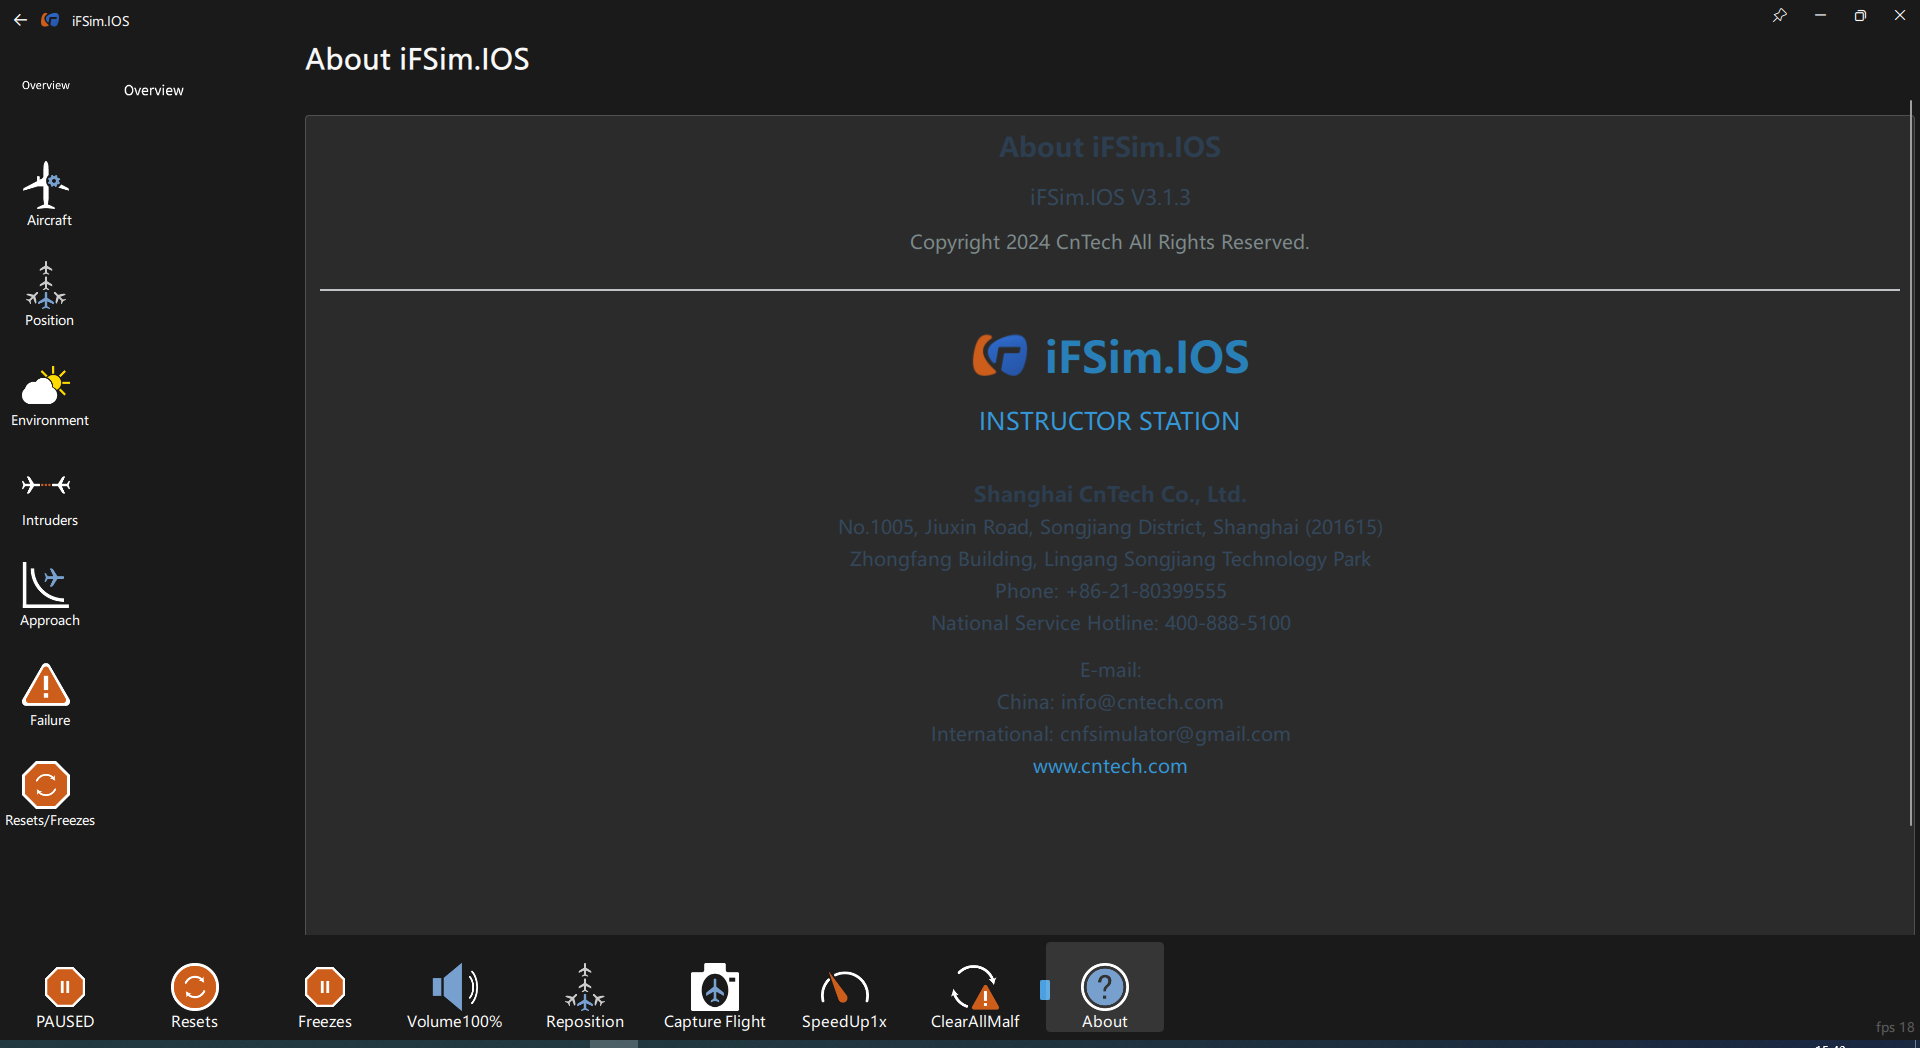Select the Position sidebar icon
The height and width of the screenshot is (1048, 1920).
coord(47,294)
